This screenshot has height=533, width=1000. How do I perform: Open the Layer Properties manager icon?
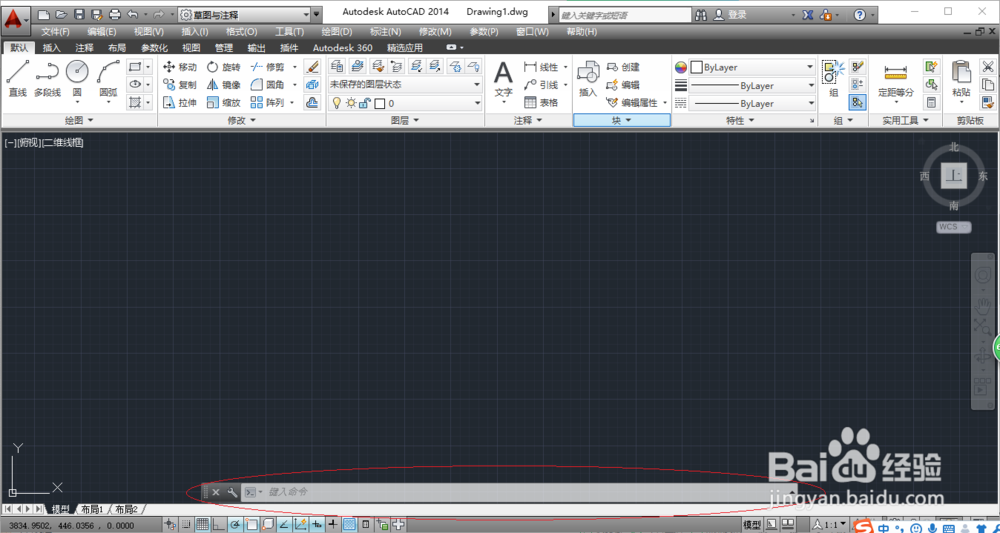point(337,66)
